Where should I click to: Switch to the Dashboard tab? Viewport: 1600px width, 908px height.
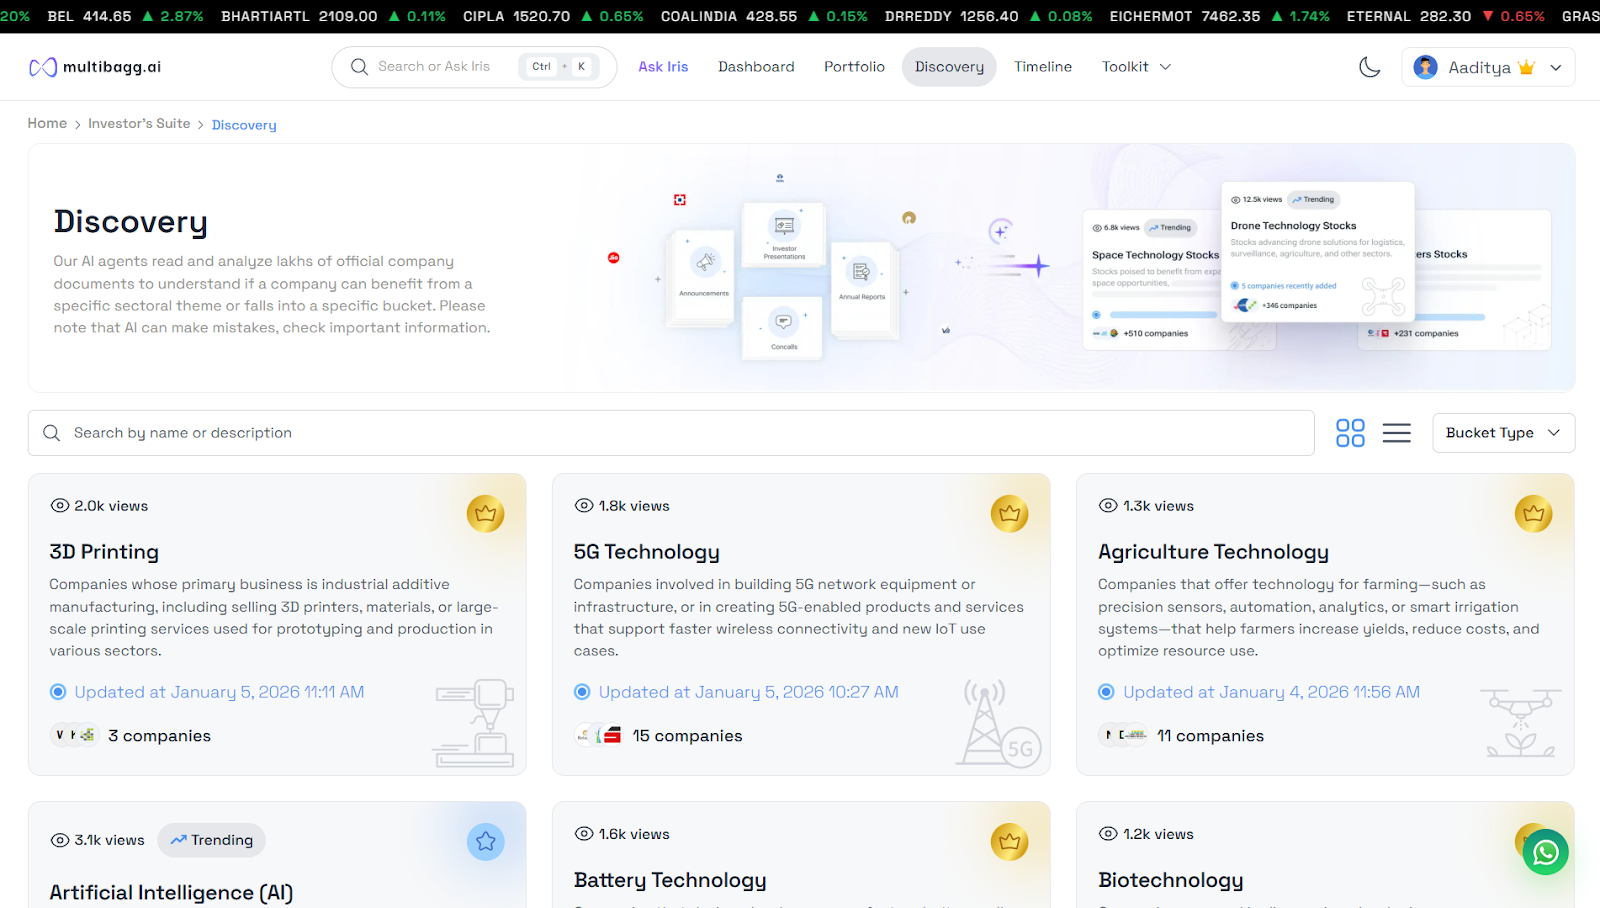tap(756, 66)
